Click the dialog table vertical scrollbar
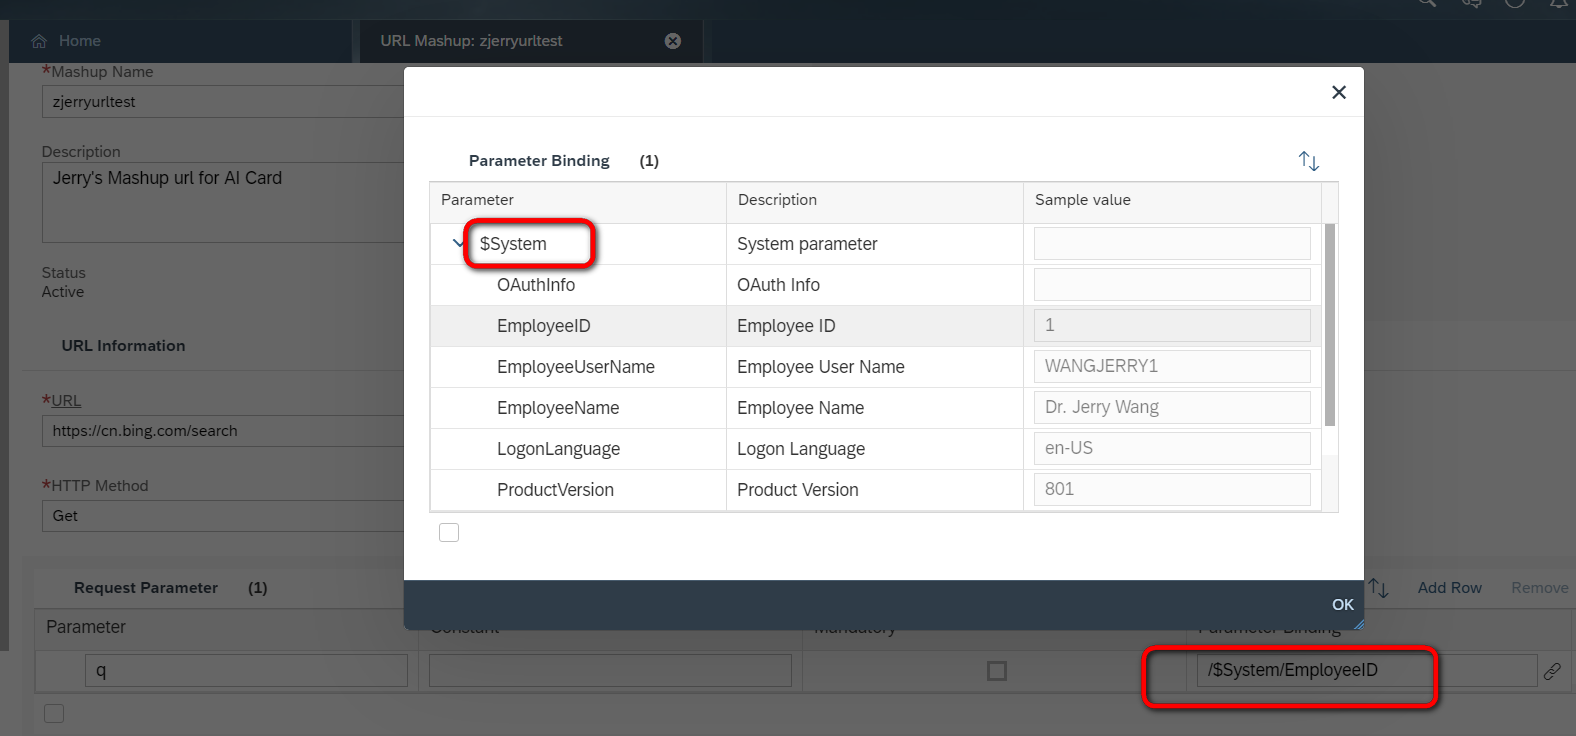 (x=1330, y=325)
